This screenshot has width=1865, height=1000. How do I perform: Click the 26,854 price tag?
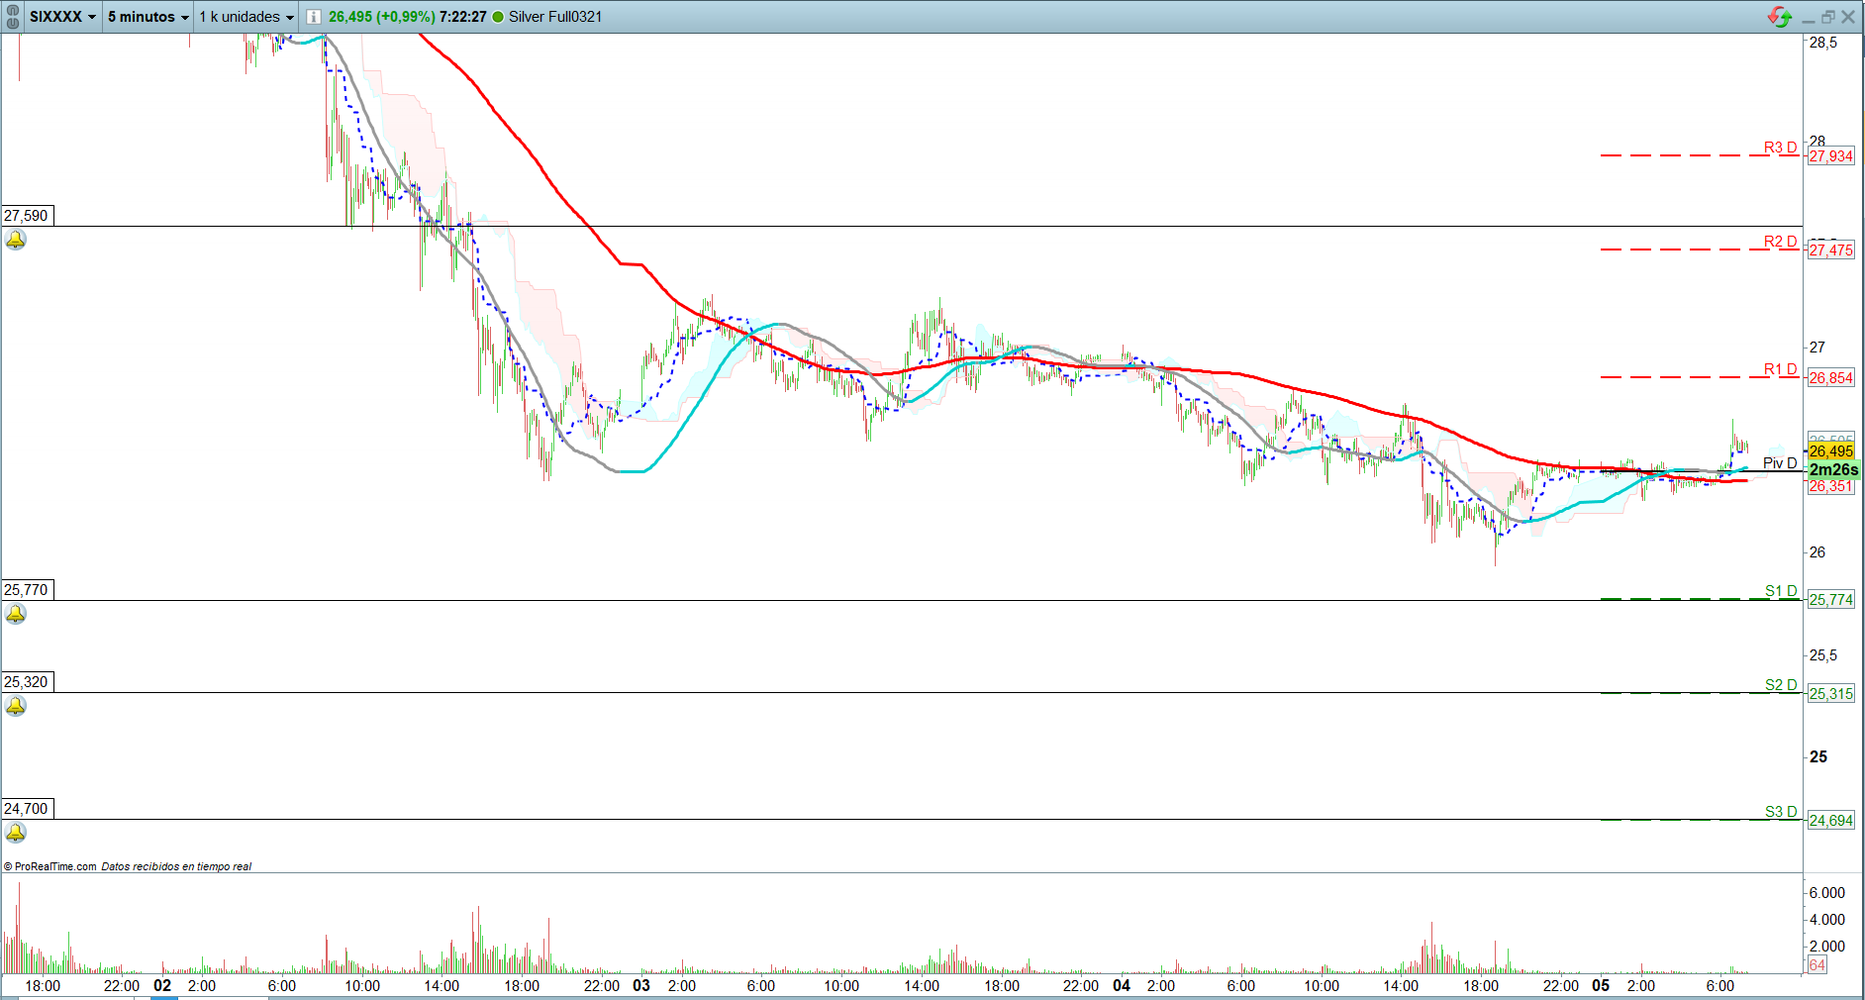[1831, 378]
